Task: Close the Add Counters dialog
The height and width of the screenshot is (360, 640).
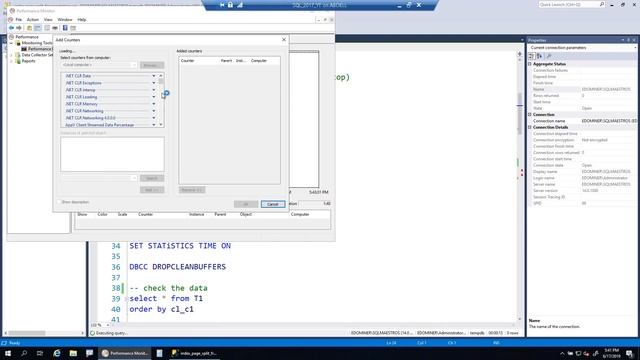Action: pos(284,40)
